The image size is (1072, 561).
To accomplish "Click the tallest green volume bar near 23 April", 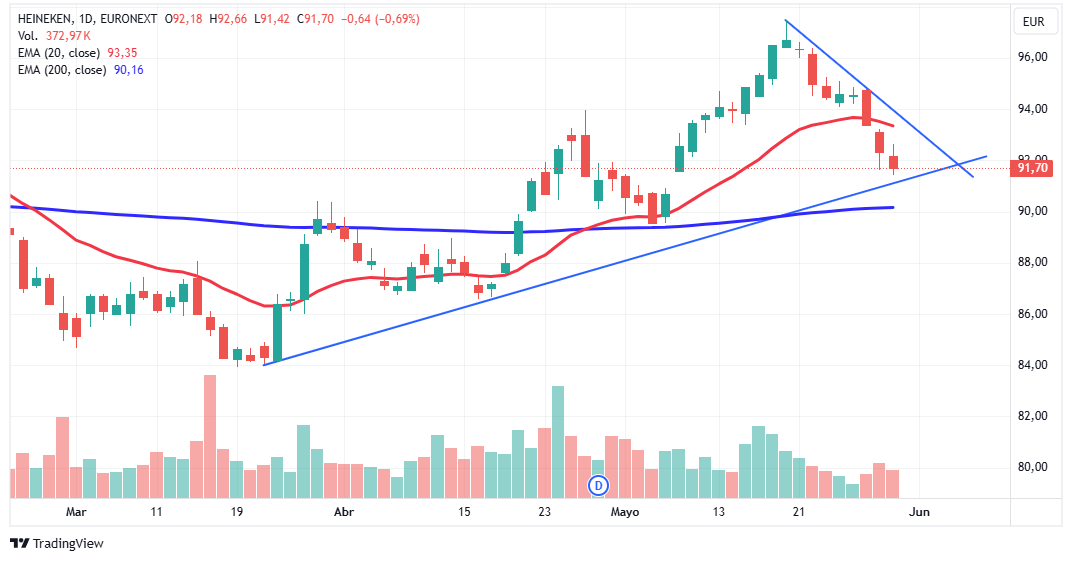I will click(x=558, y=441).
